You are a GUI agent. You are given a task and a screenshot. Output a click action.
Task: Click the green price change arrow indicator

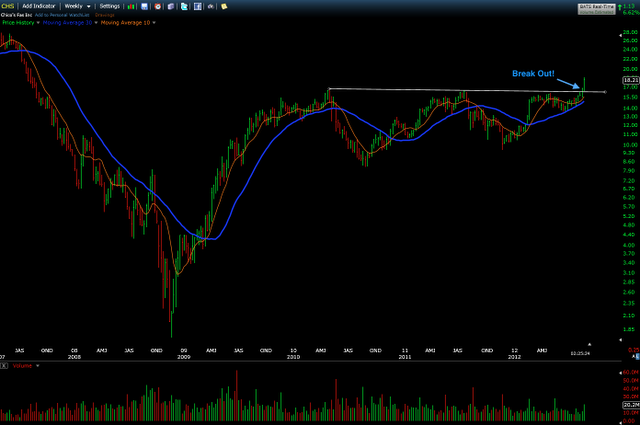[620, 7]
